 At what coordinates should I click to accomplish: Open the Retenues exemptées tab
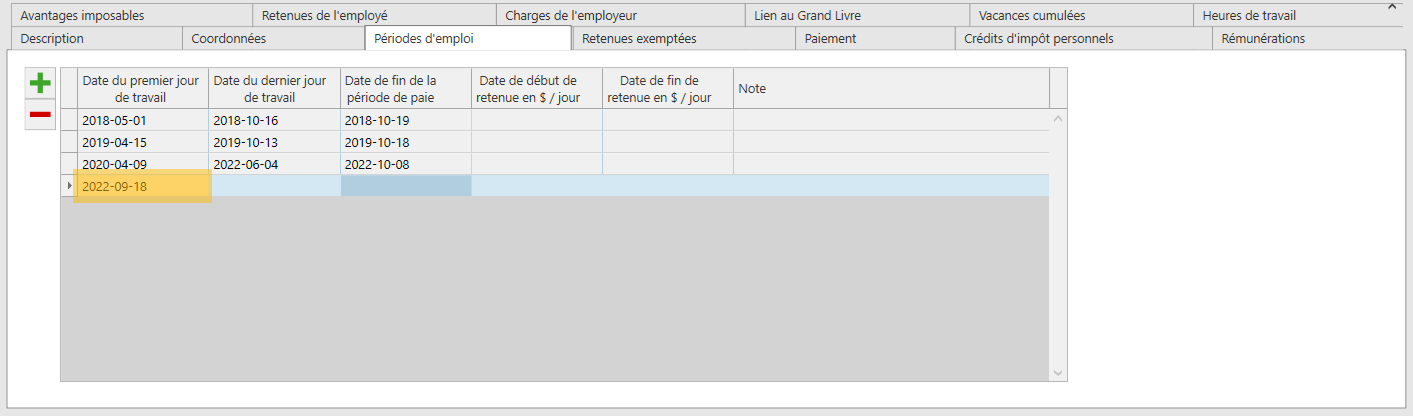[683, 39]
